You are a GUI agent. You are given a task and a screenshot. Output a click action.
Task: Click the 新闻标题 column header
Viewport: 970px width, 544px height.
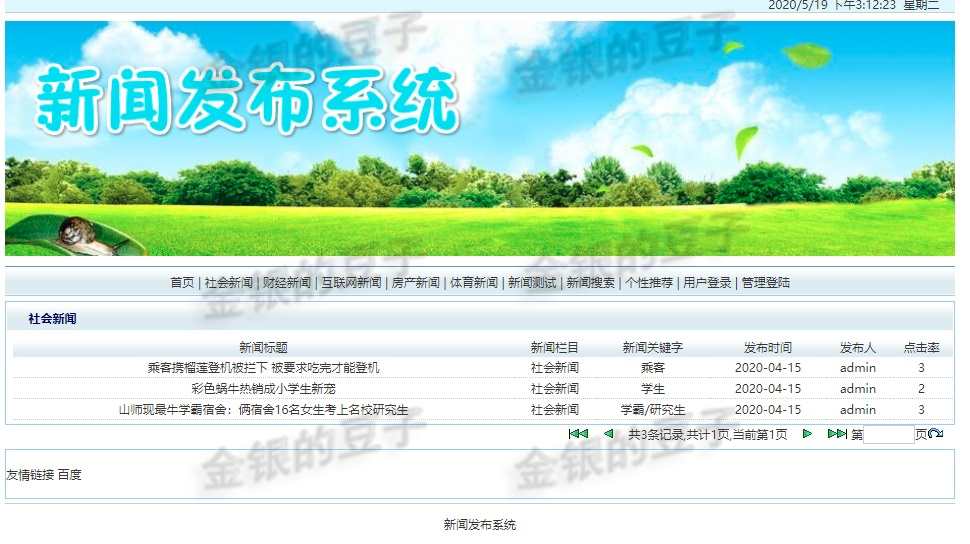[264, 348]
